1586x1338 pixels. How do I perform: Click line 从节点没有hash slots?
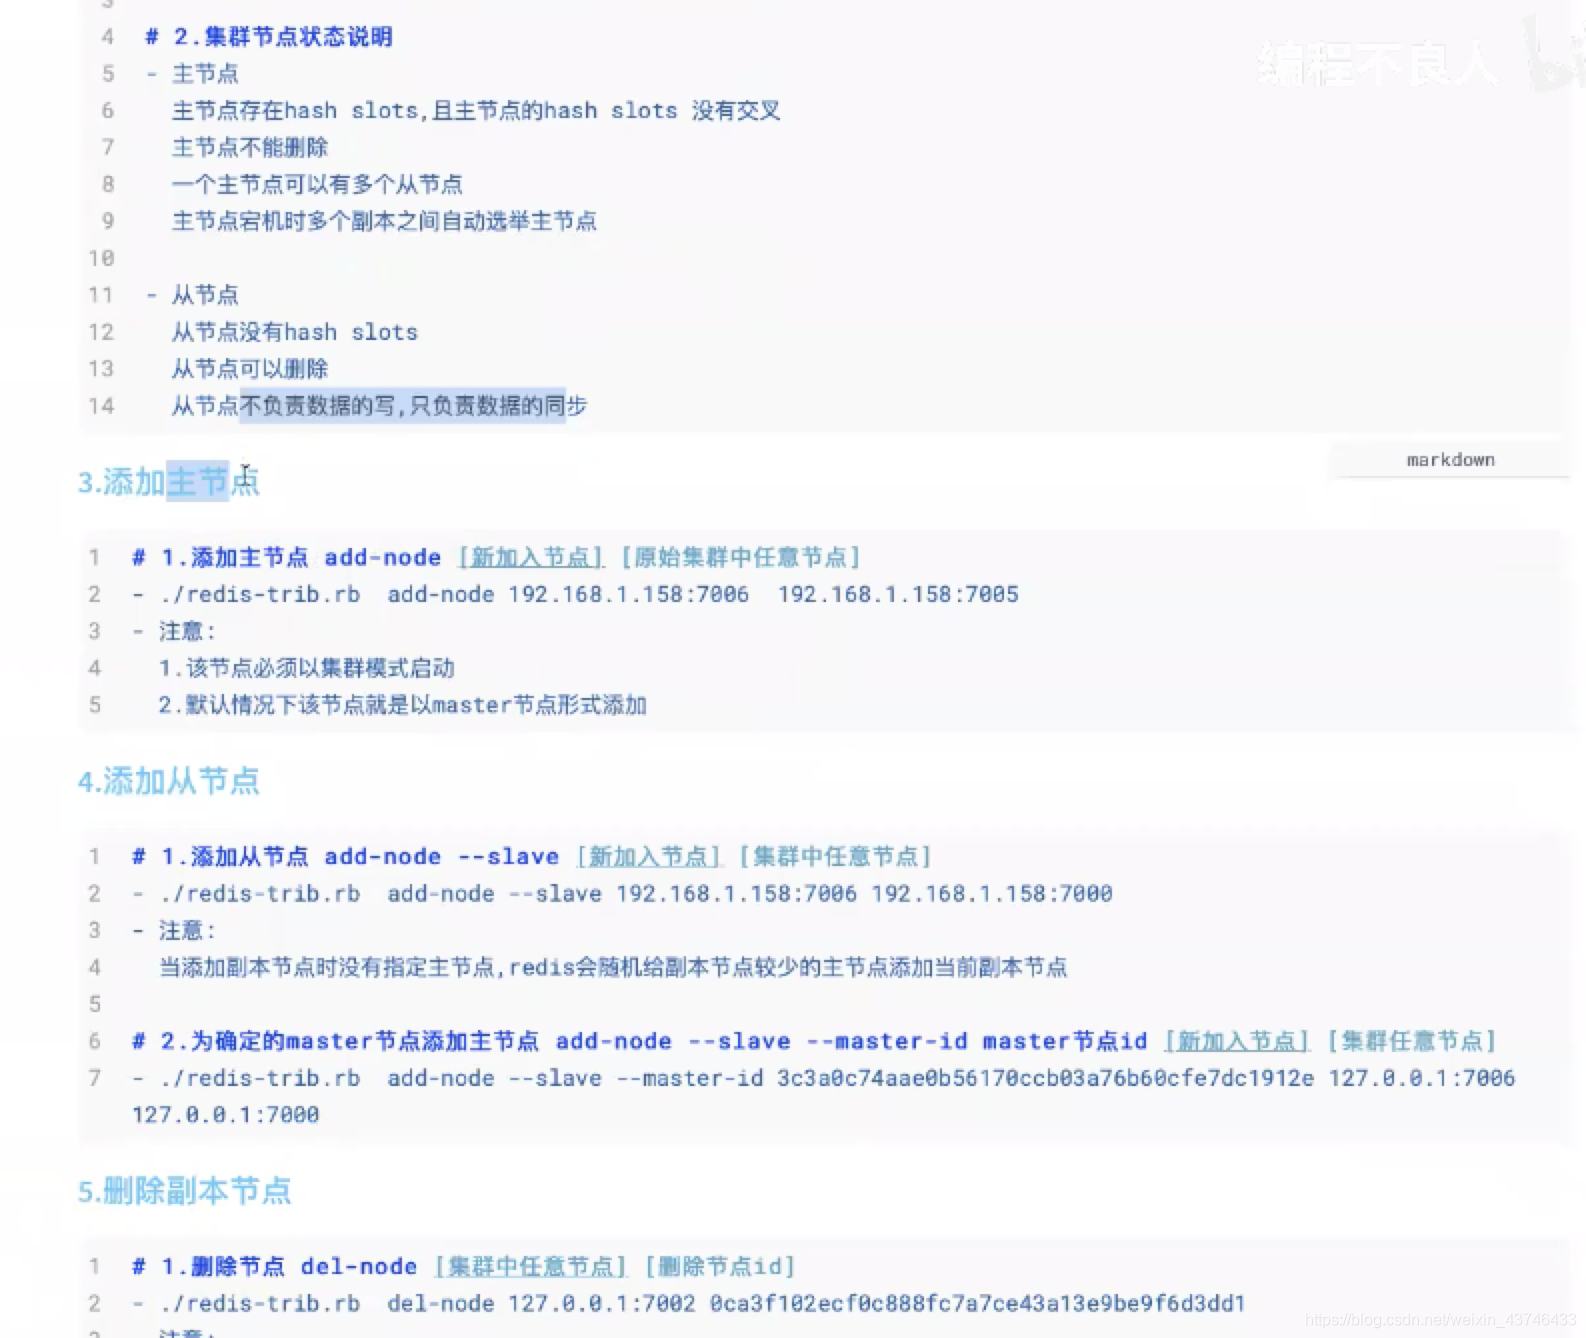pos(295,332)
